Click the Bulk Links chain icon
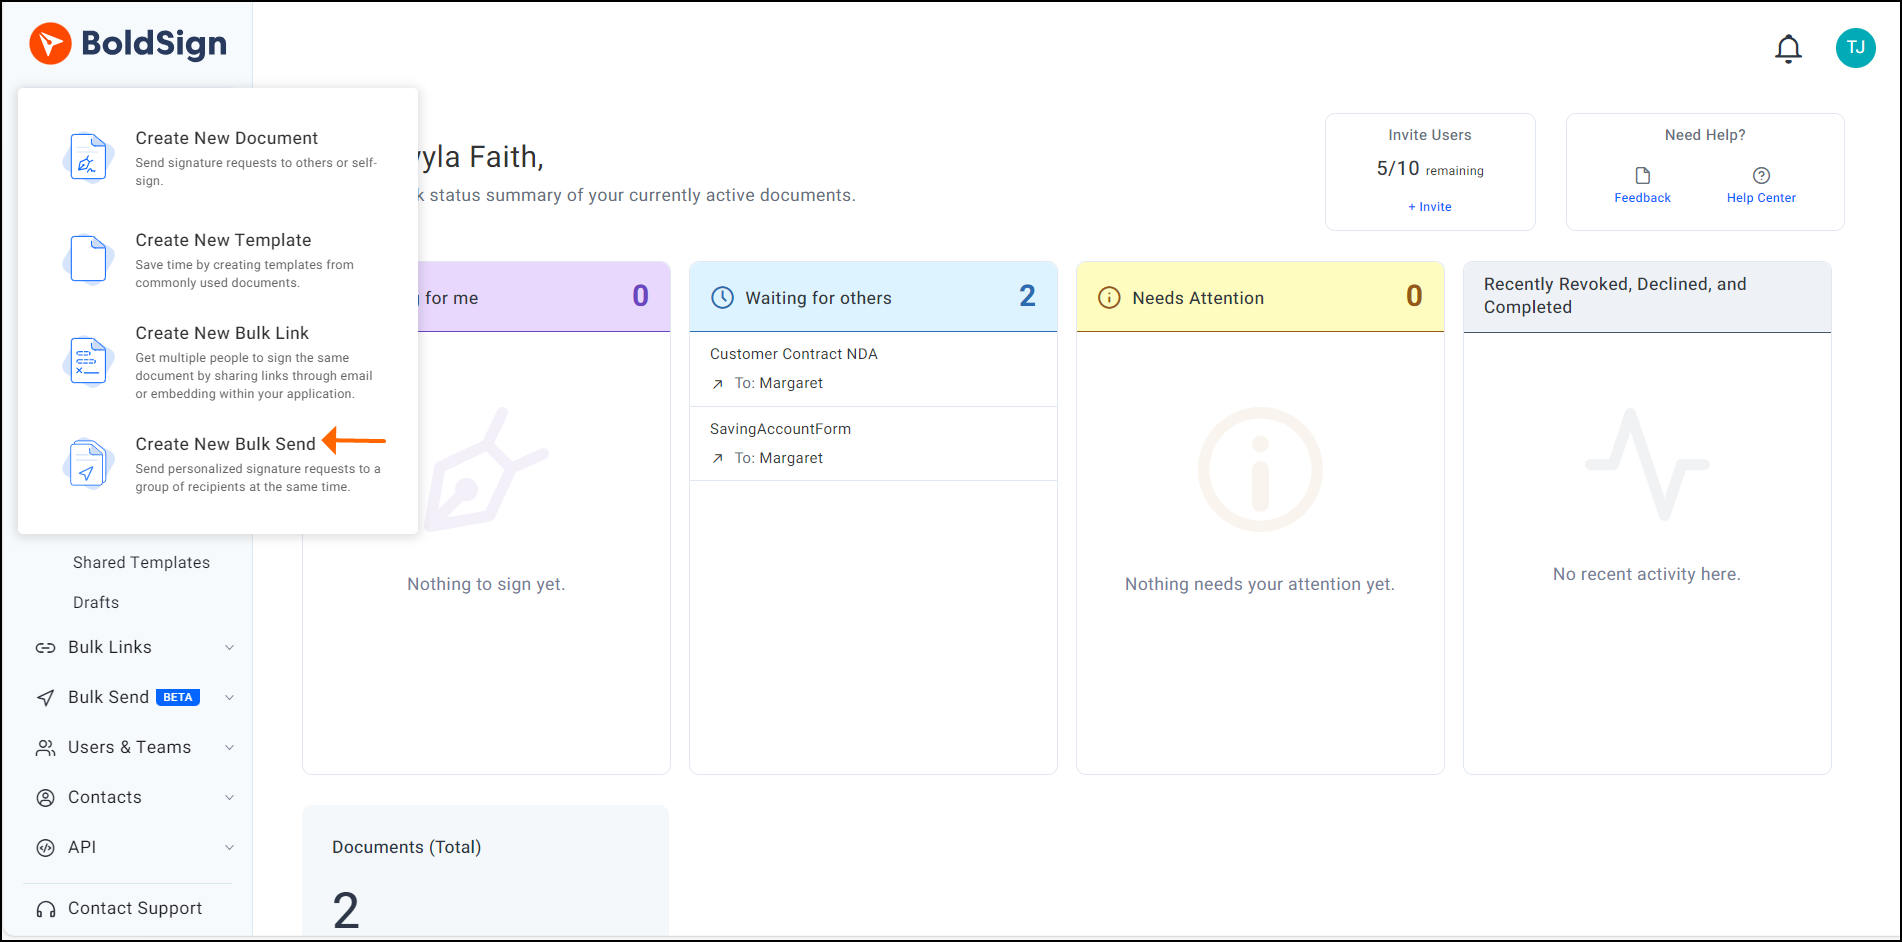 point(45,647)
